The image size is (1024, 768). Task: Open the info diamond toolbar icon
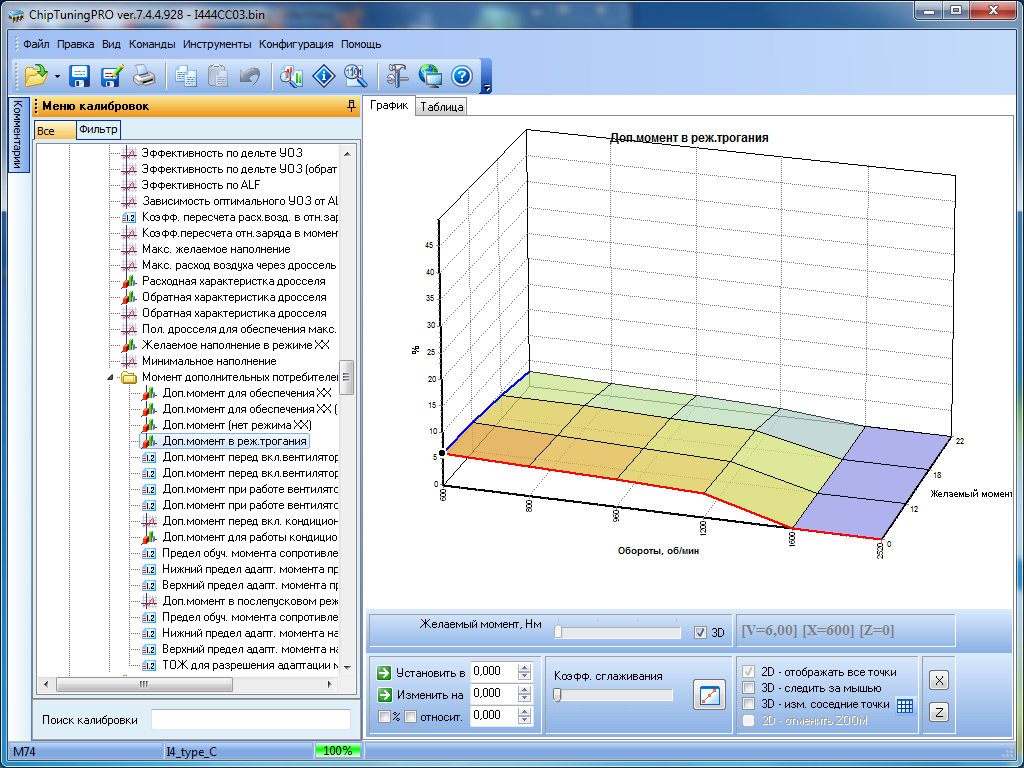click(323, 75)
